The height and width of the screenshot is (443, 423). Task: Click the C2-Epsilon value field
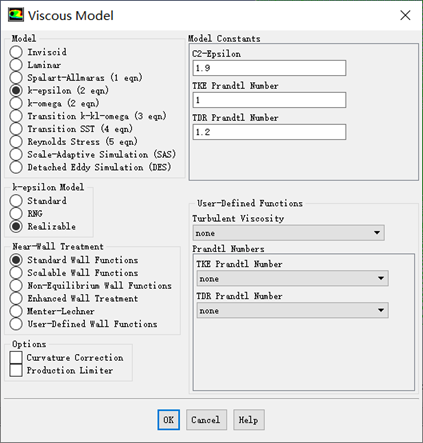[269, 68]
